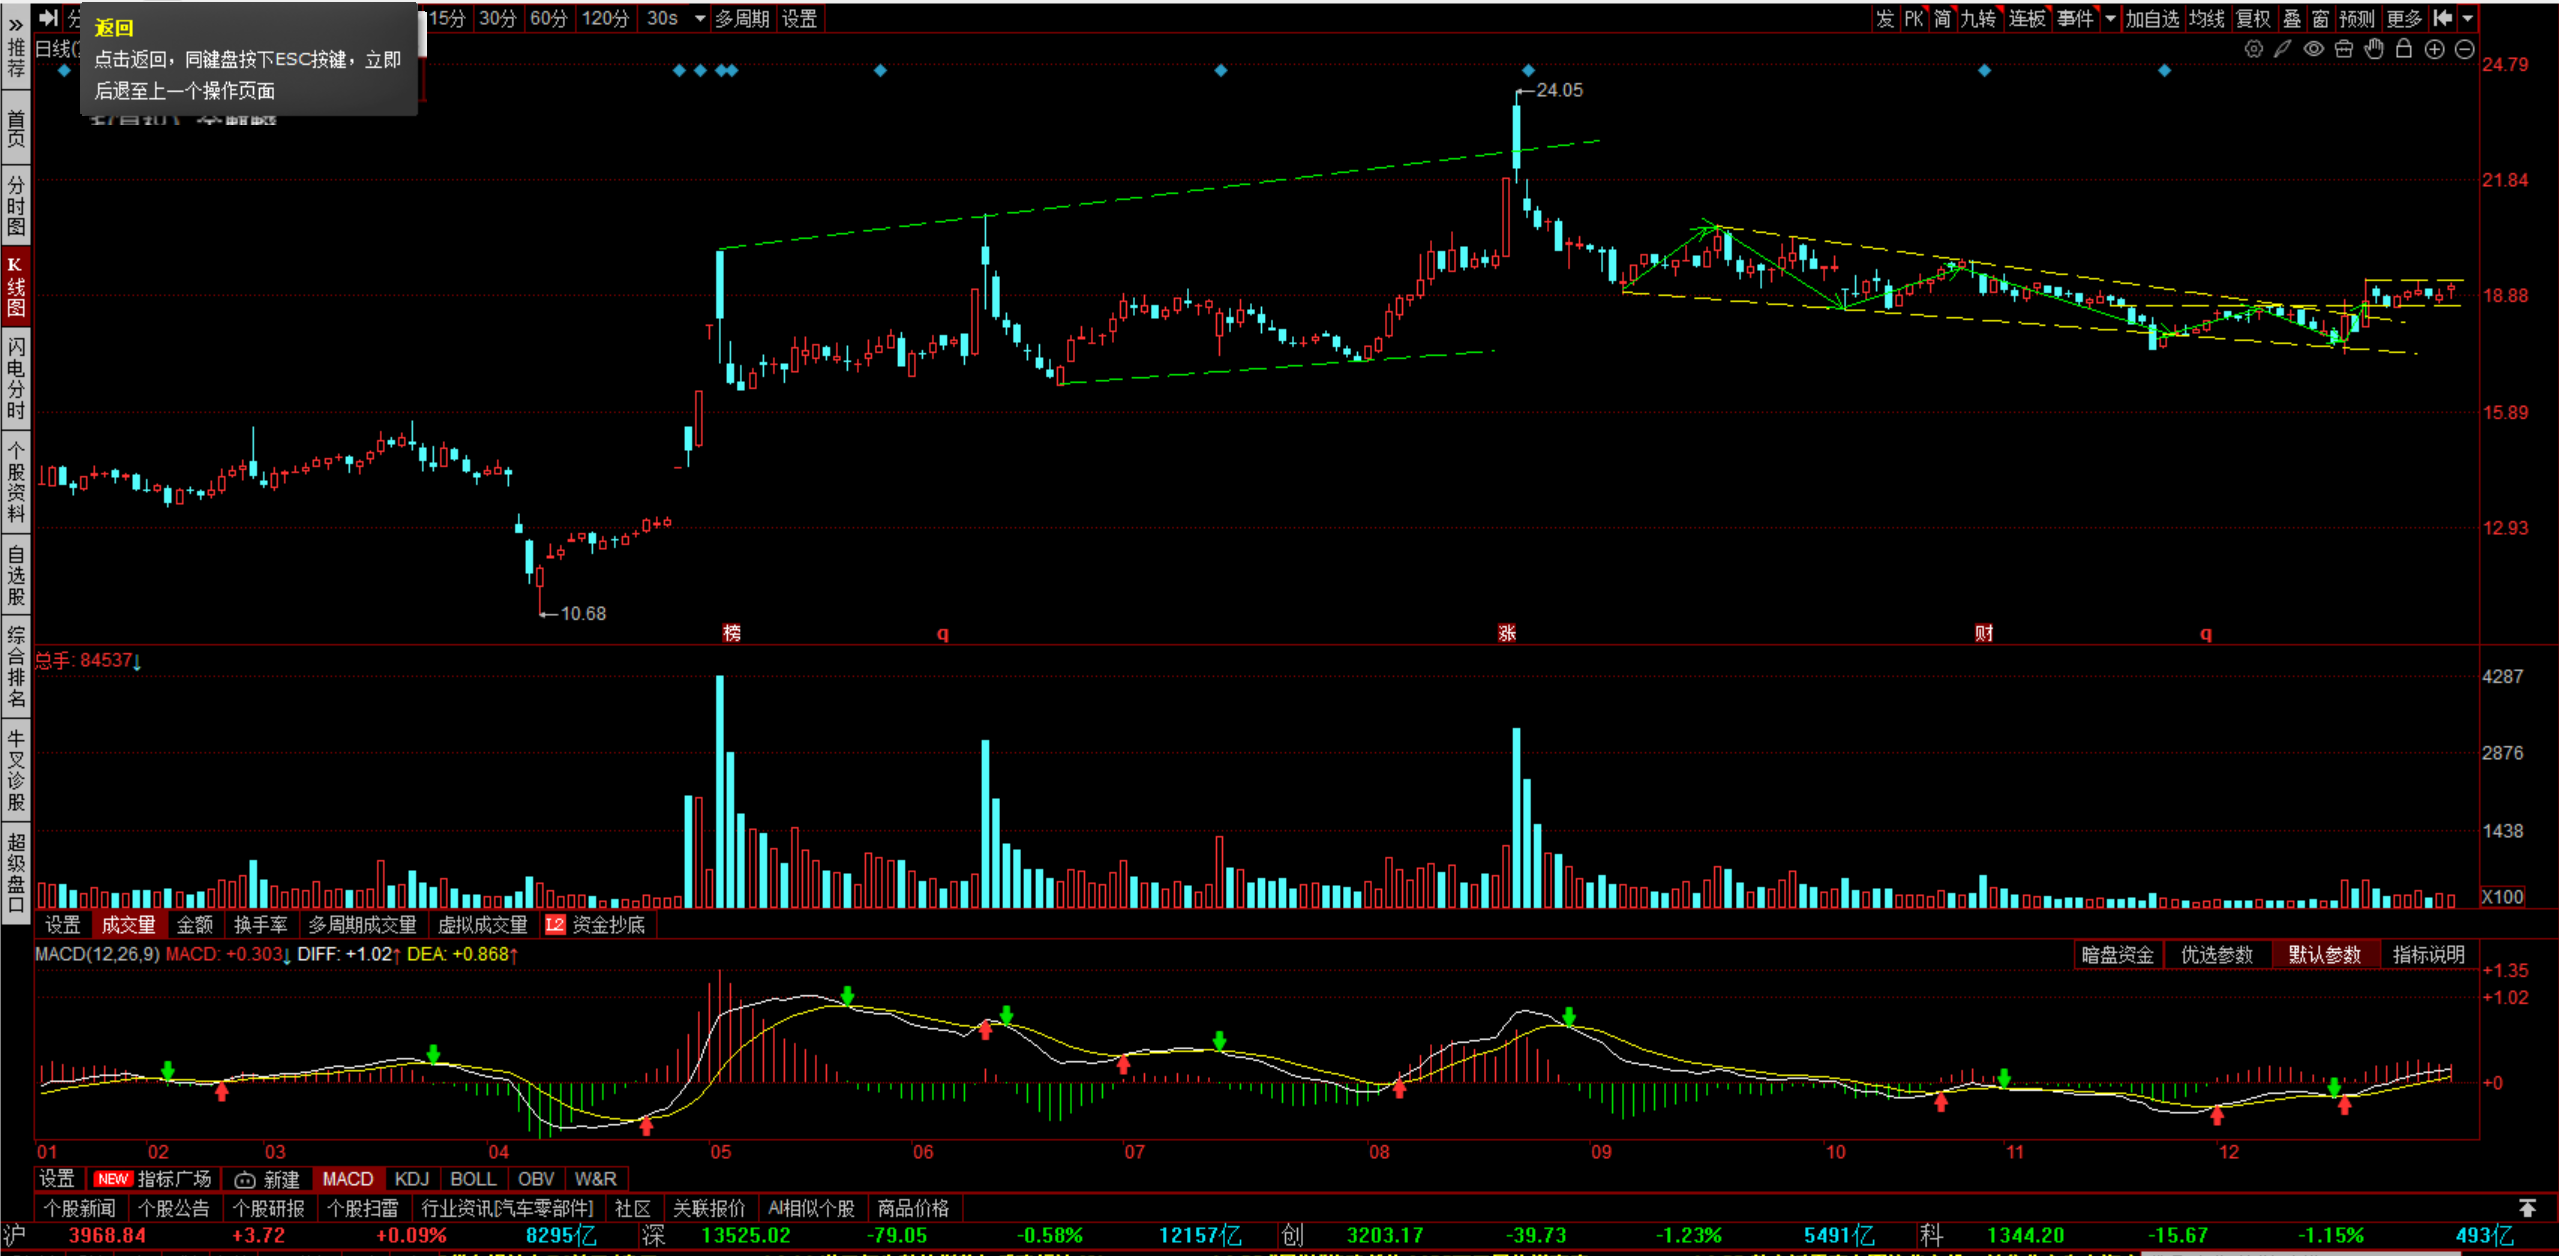2559x1256 pixels.
Task: Activate the hand pan tool
Action: tap(2374, 49)
